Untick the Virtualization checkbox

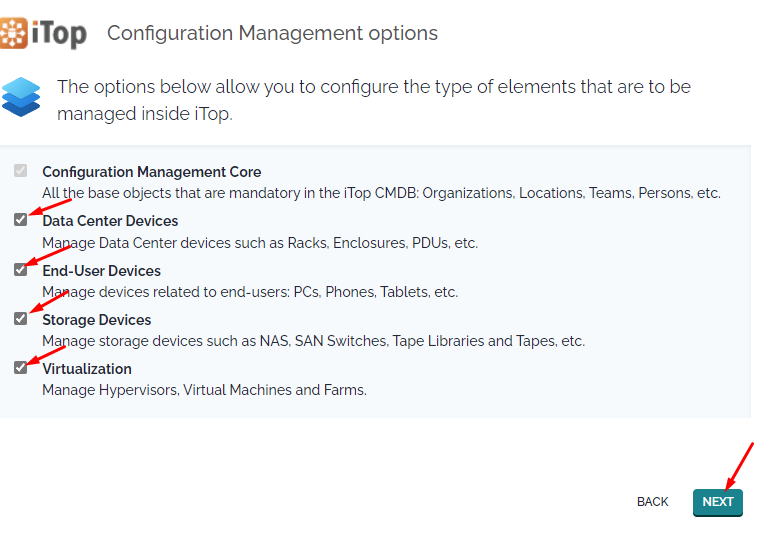click(21, 368)
